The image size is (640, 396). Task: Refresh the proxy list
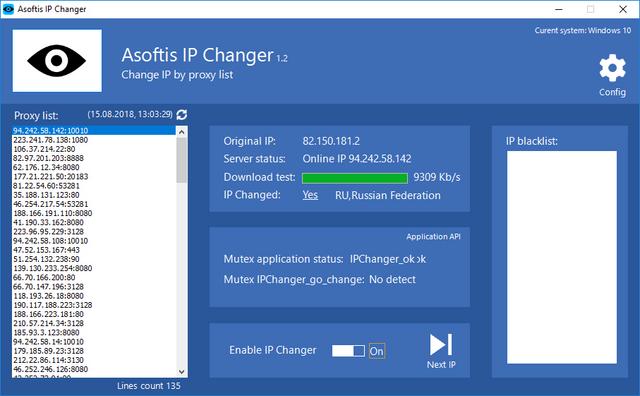pos(182,115)
